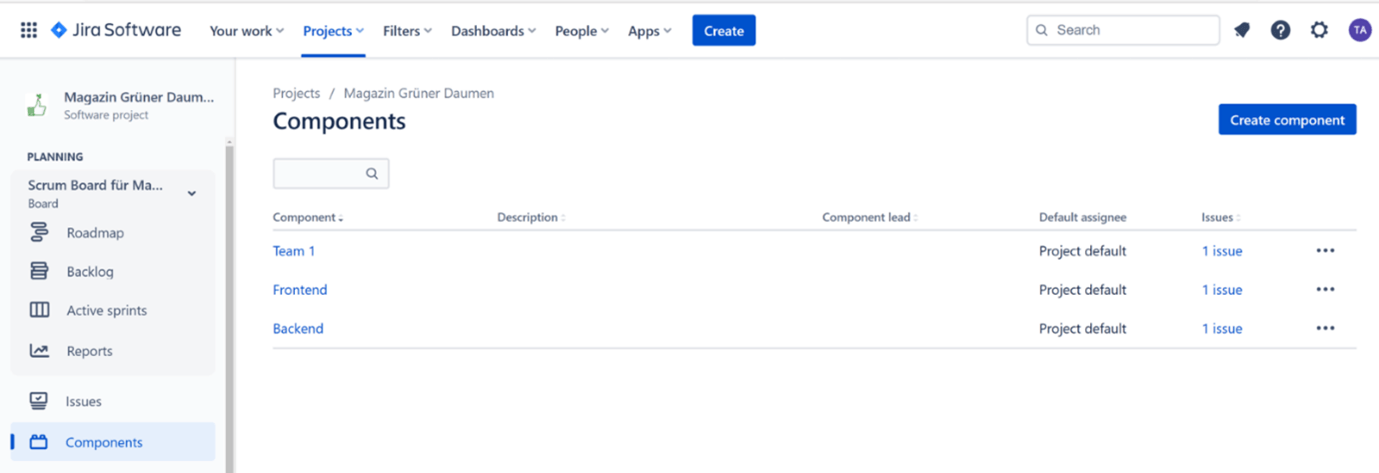
Task: Click the Jira Software logo
Action: click(116, 30)
